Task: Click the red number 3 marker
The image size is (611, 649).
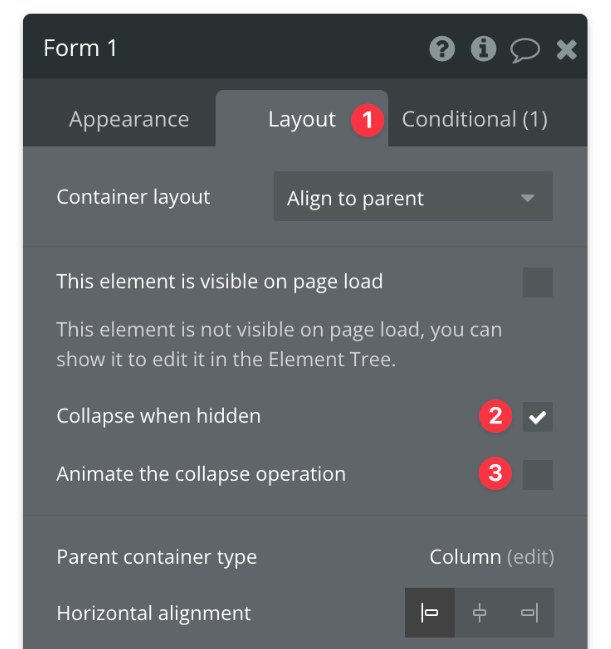Action: click(x=494, y=474)
